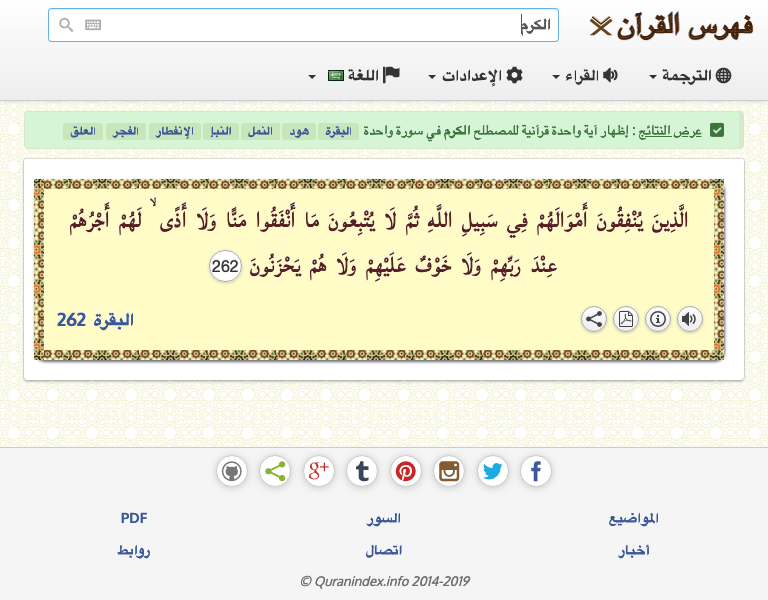Viewport: 768px width, 600px height.
Task: Play verse audio with speaker icon
Action: click(x=690, y=319)
